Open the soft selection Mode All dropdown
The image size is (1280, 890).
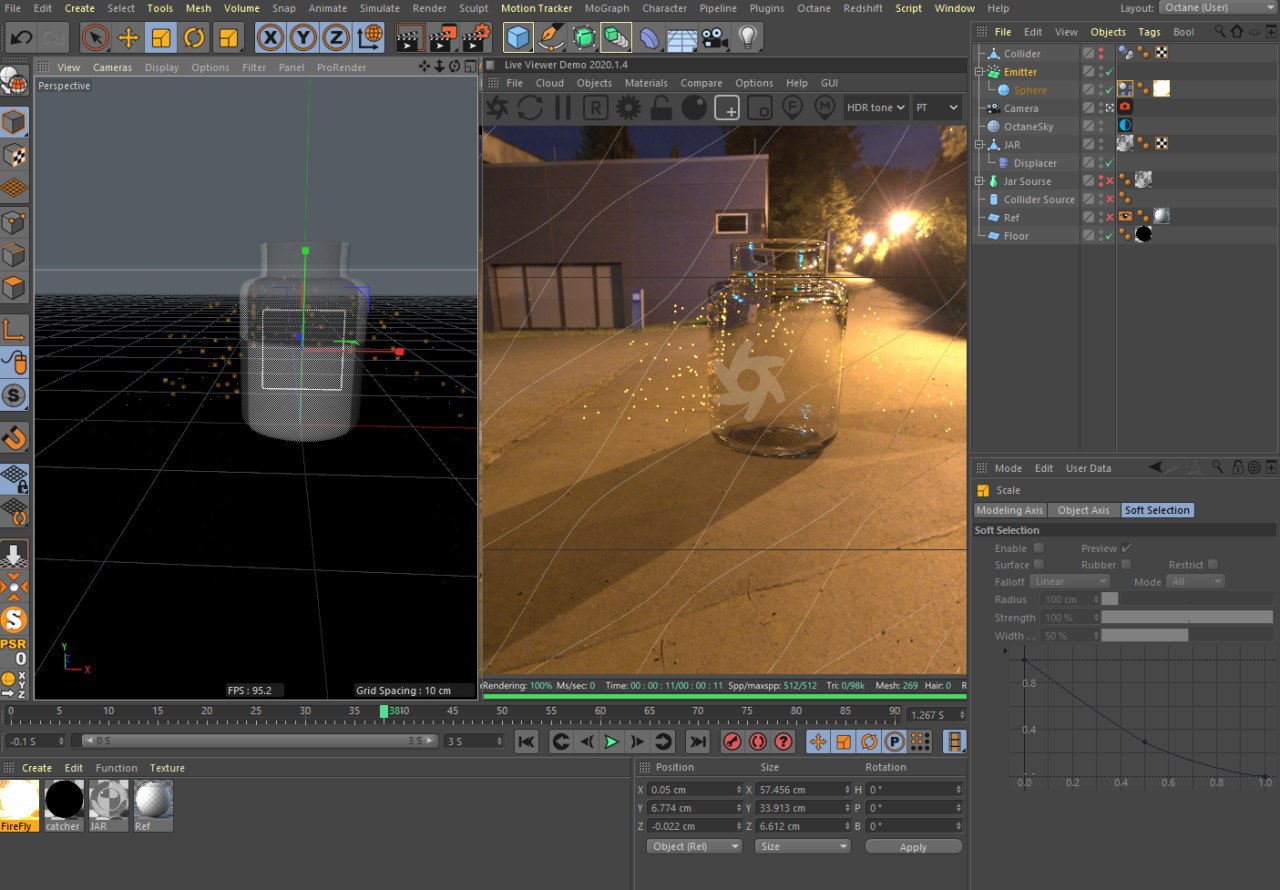tap(1196, 581)
